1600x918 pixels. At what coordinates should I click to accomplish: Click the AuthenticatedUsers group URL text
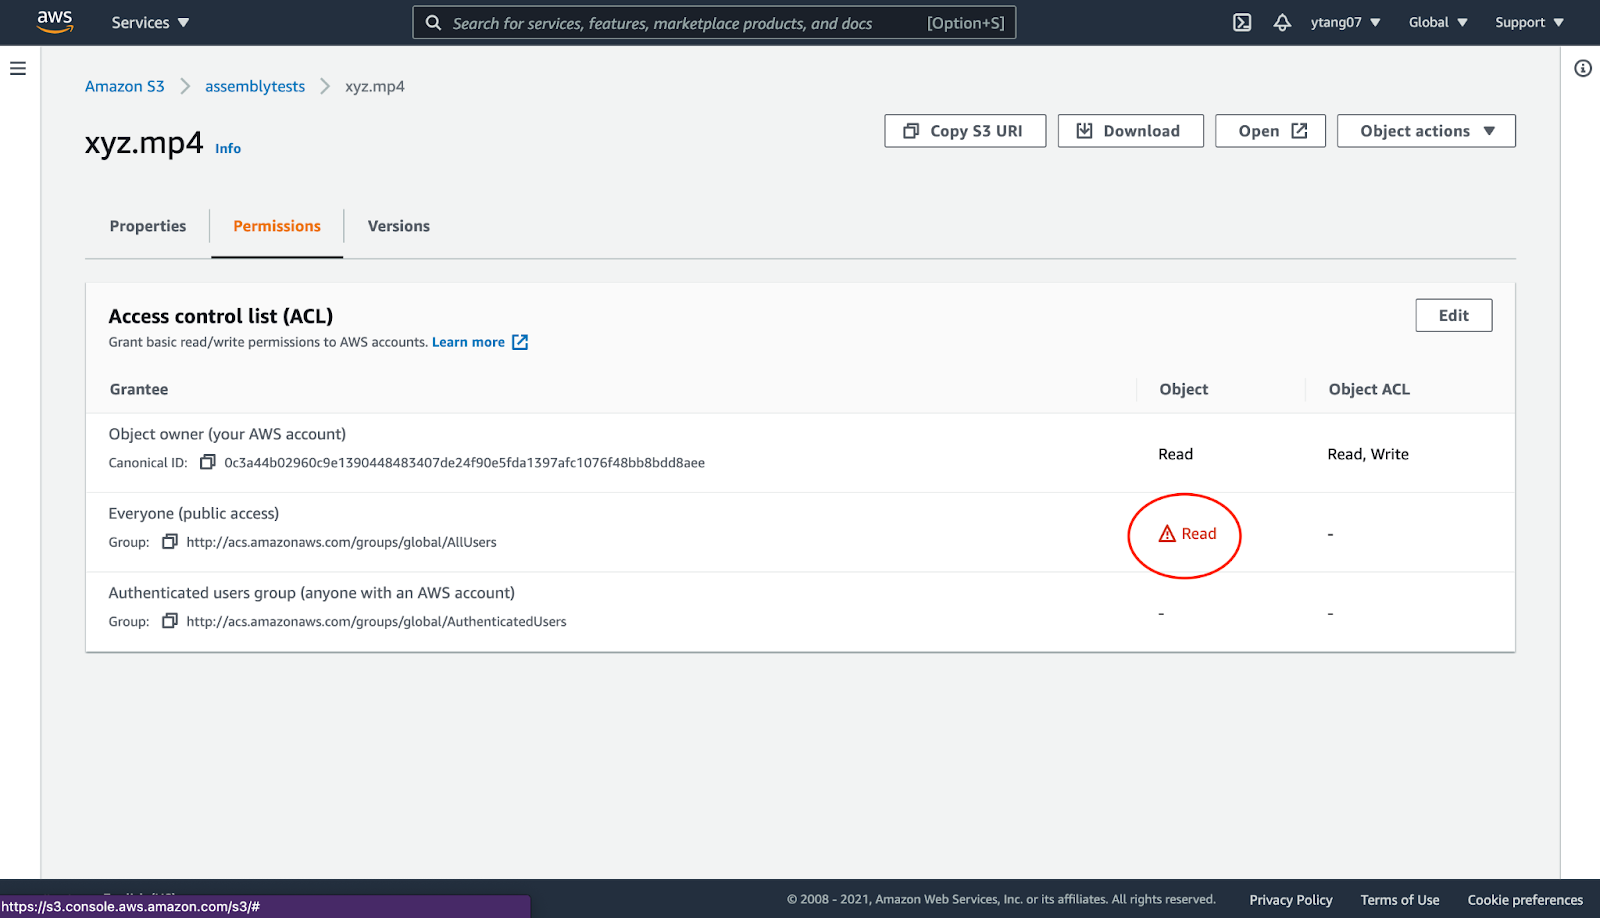pyautogui.click(x=376, y=621)
